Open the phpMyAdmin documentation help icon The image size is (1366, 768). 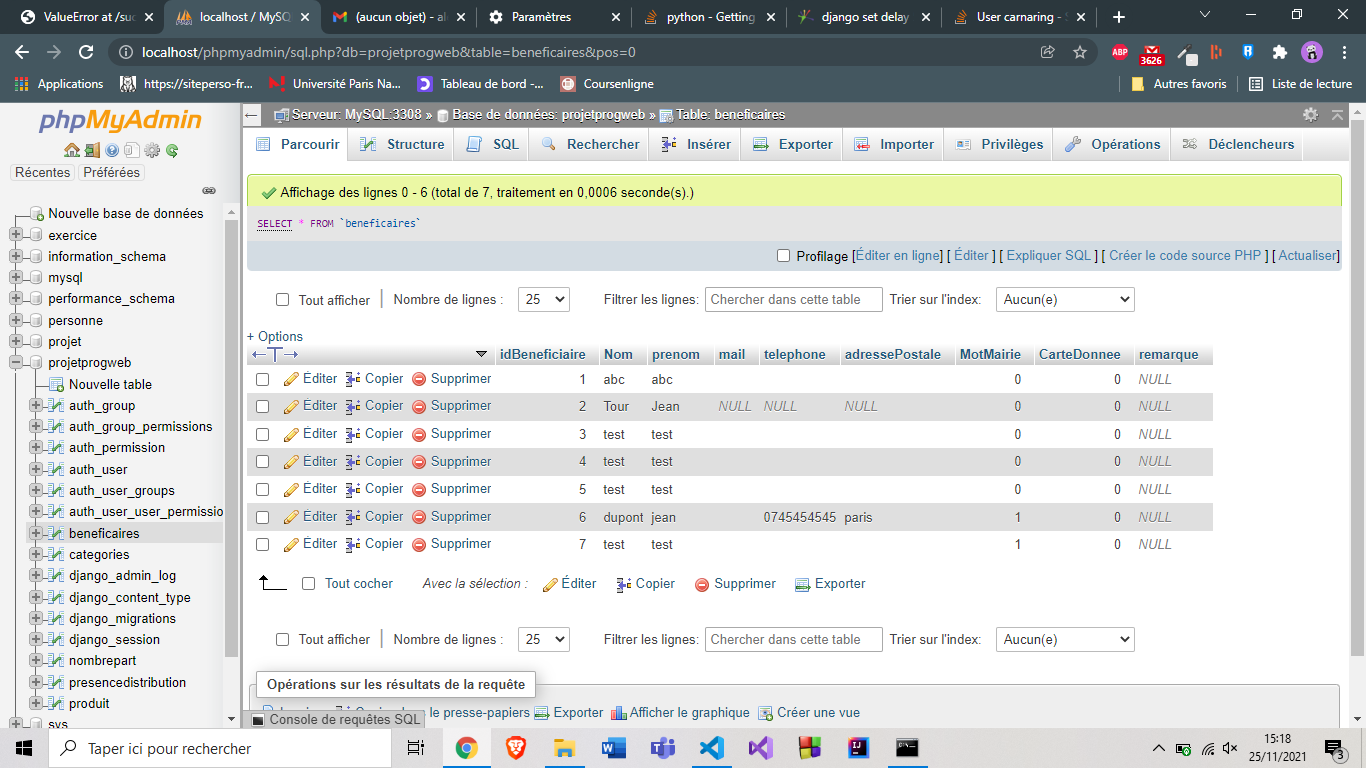112,150
